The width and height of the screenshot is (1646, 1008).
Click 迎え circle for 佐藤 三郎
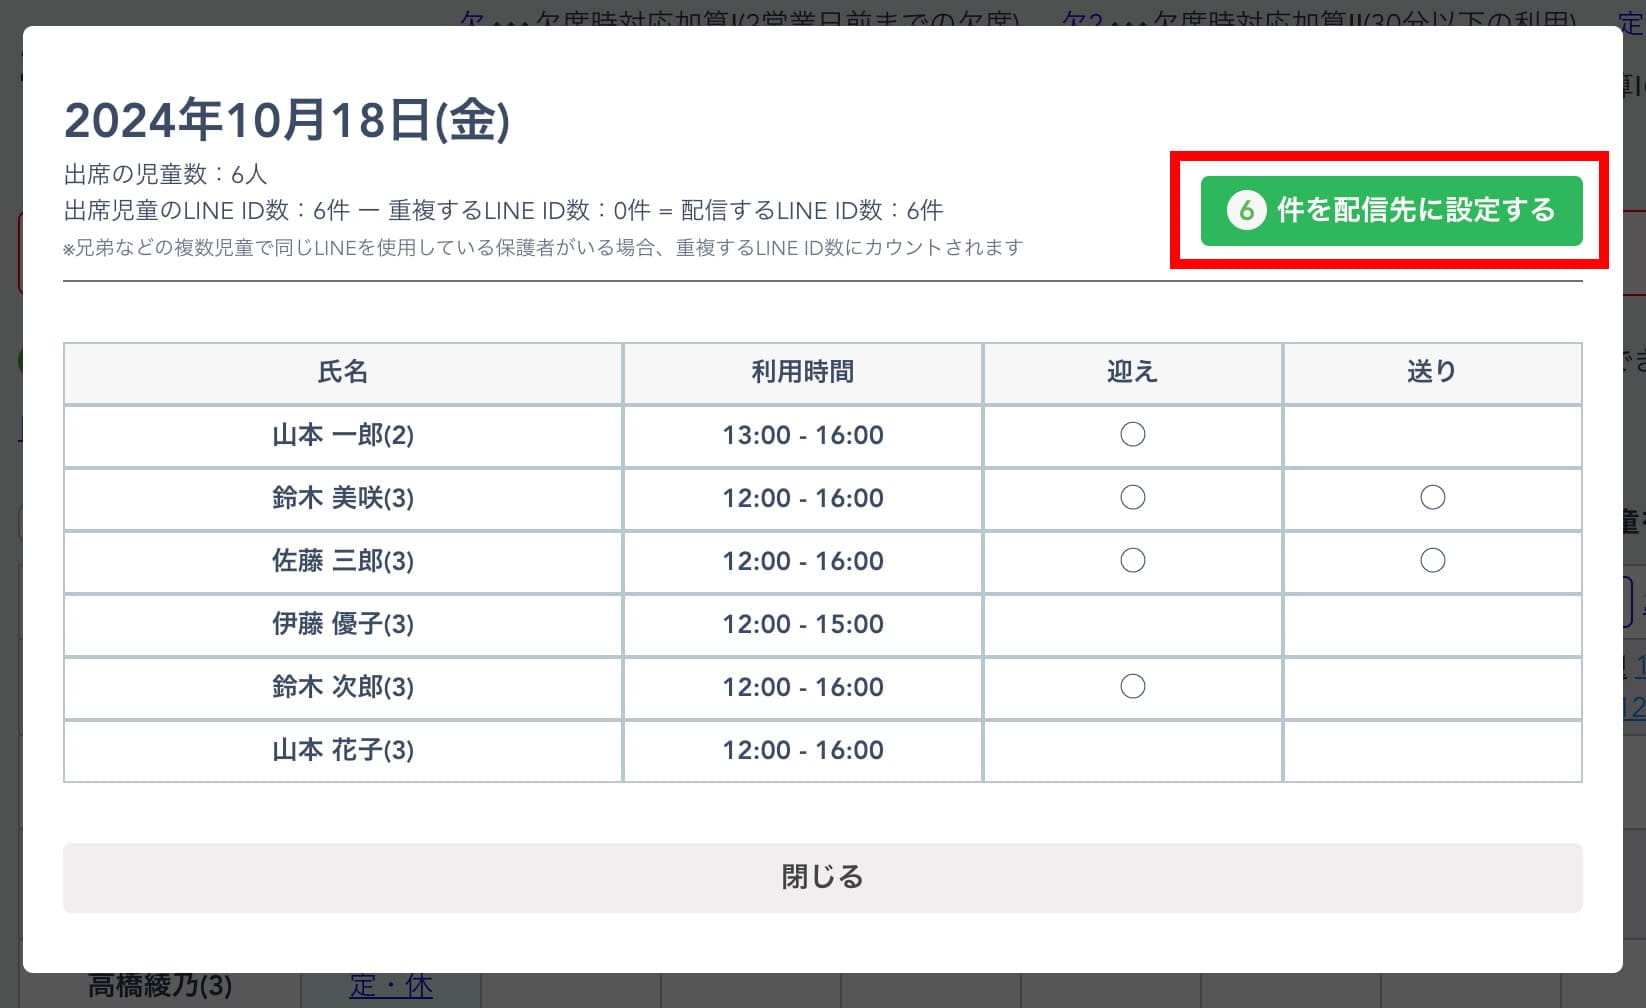(1132, 561)
